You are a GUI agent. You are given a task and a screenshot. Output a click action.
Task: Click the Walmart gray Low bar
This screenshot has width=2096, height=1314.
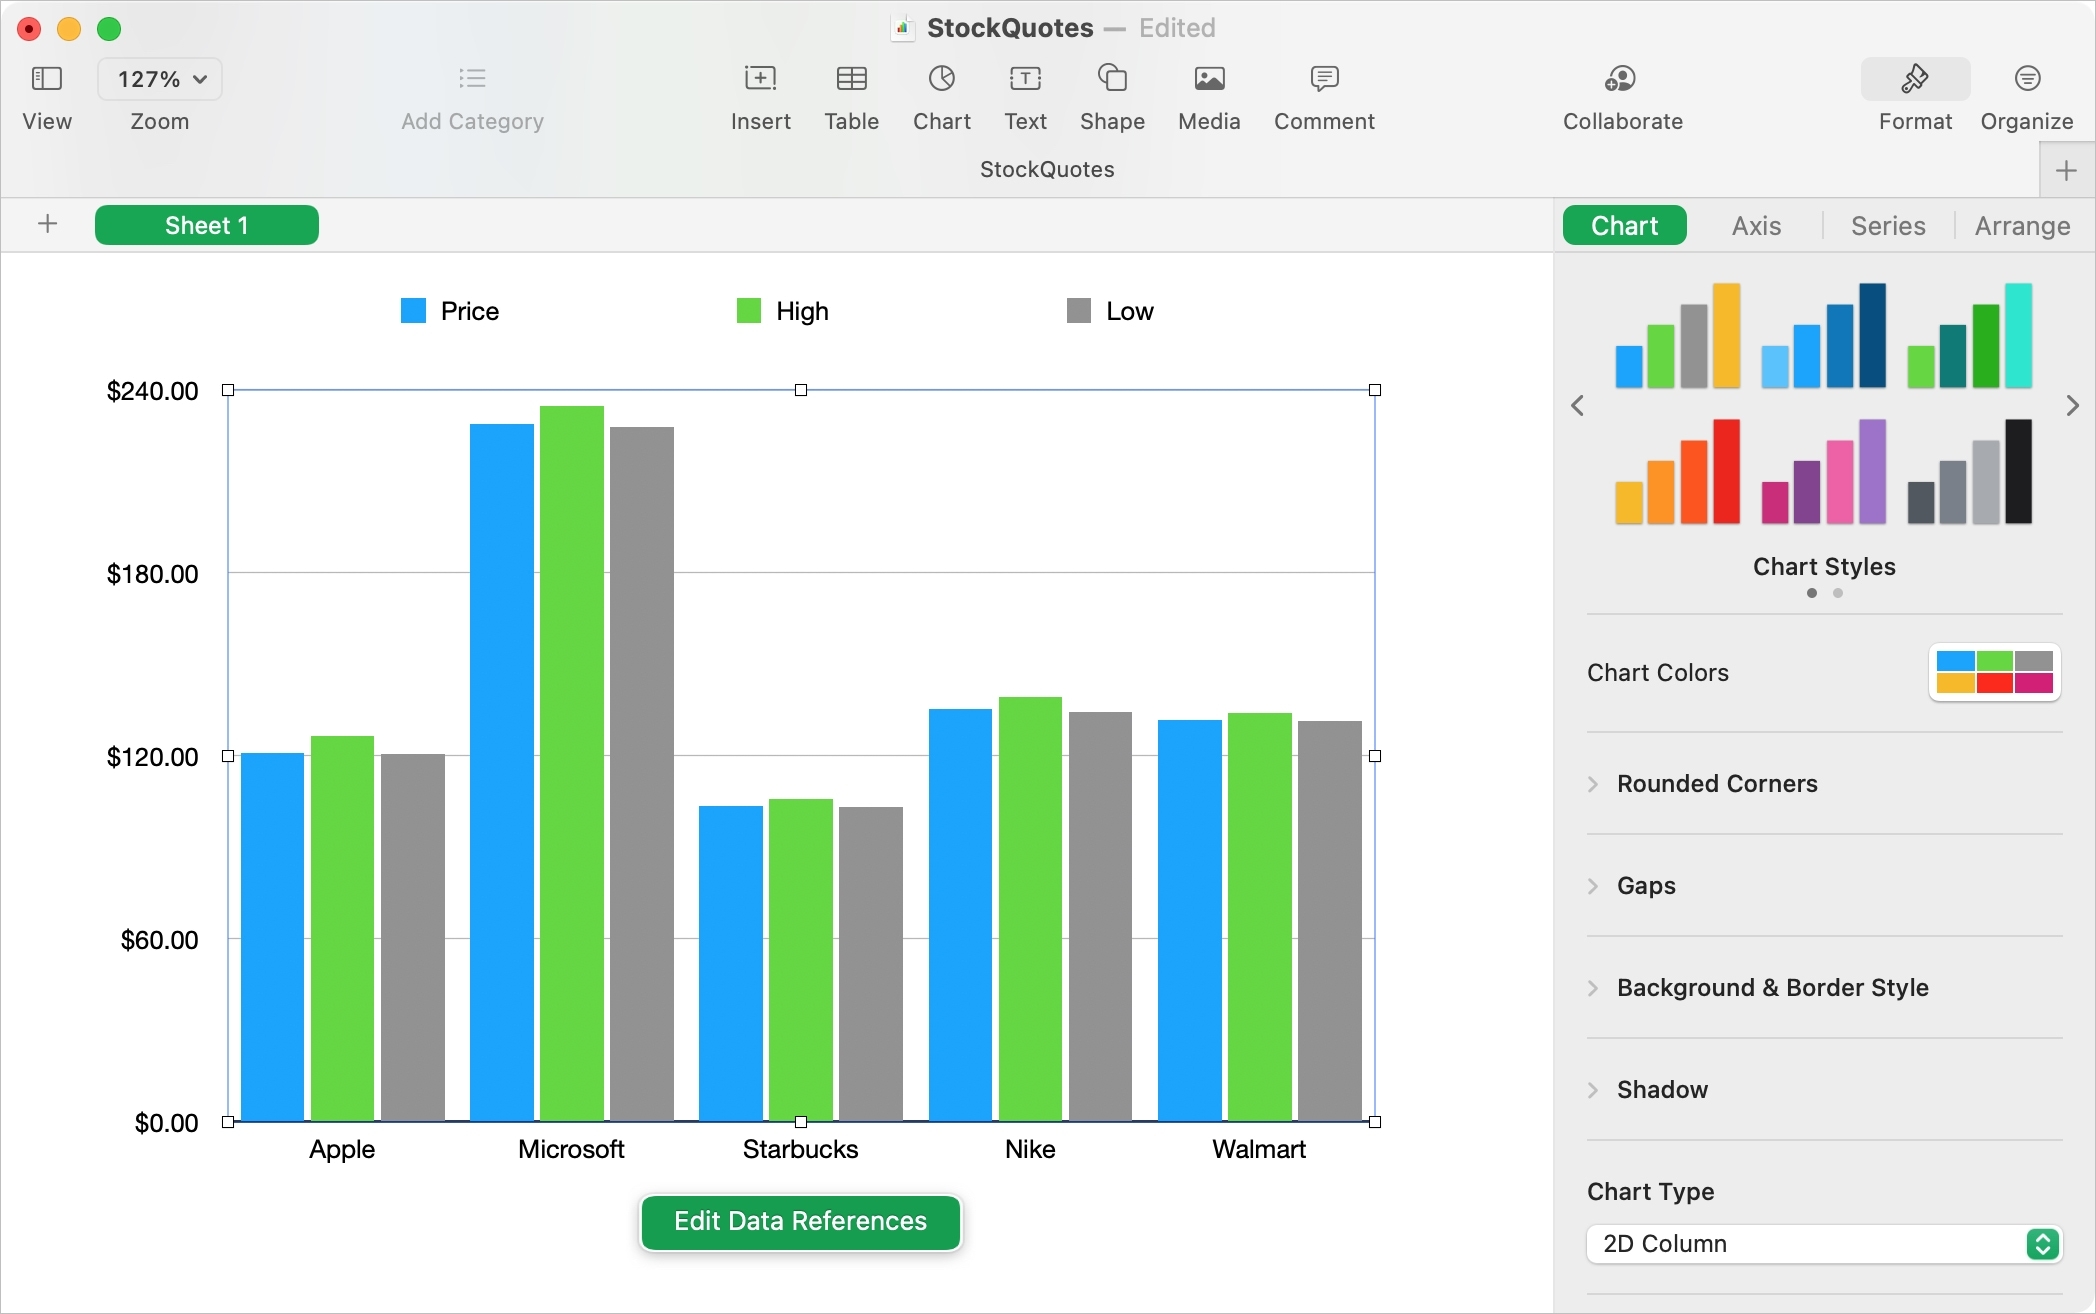1330,921
